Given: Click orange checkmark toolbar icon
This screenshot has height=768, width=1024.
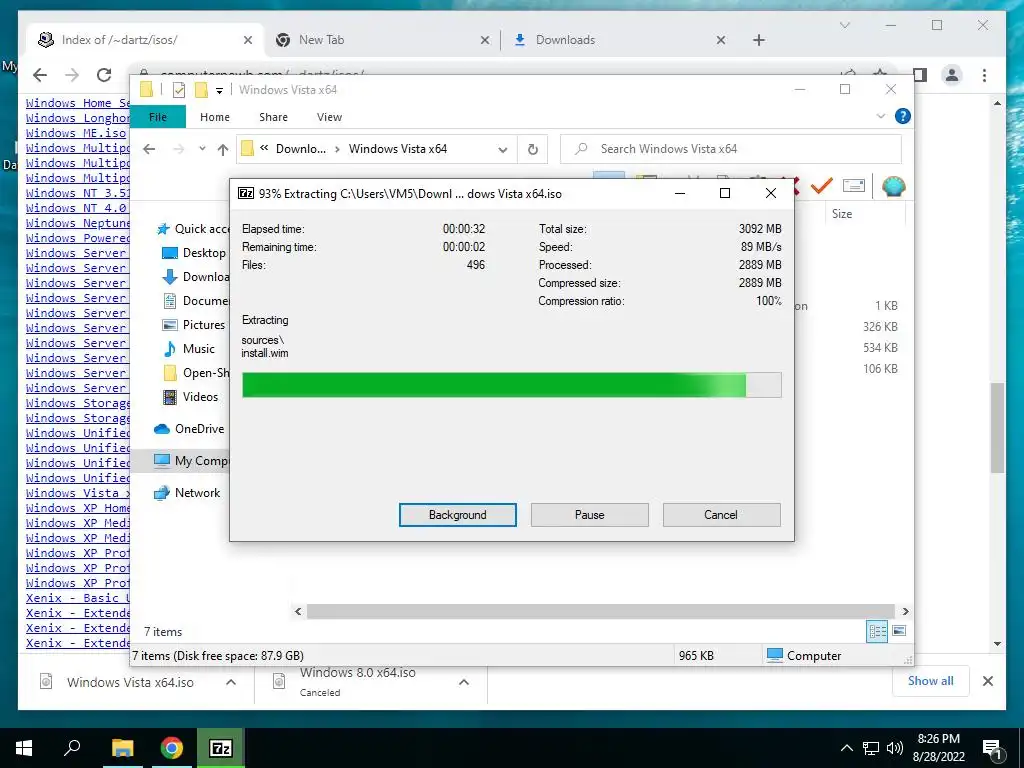Looking at the screenshot, I should [x=822, y=186].
